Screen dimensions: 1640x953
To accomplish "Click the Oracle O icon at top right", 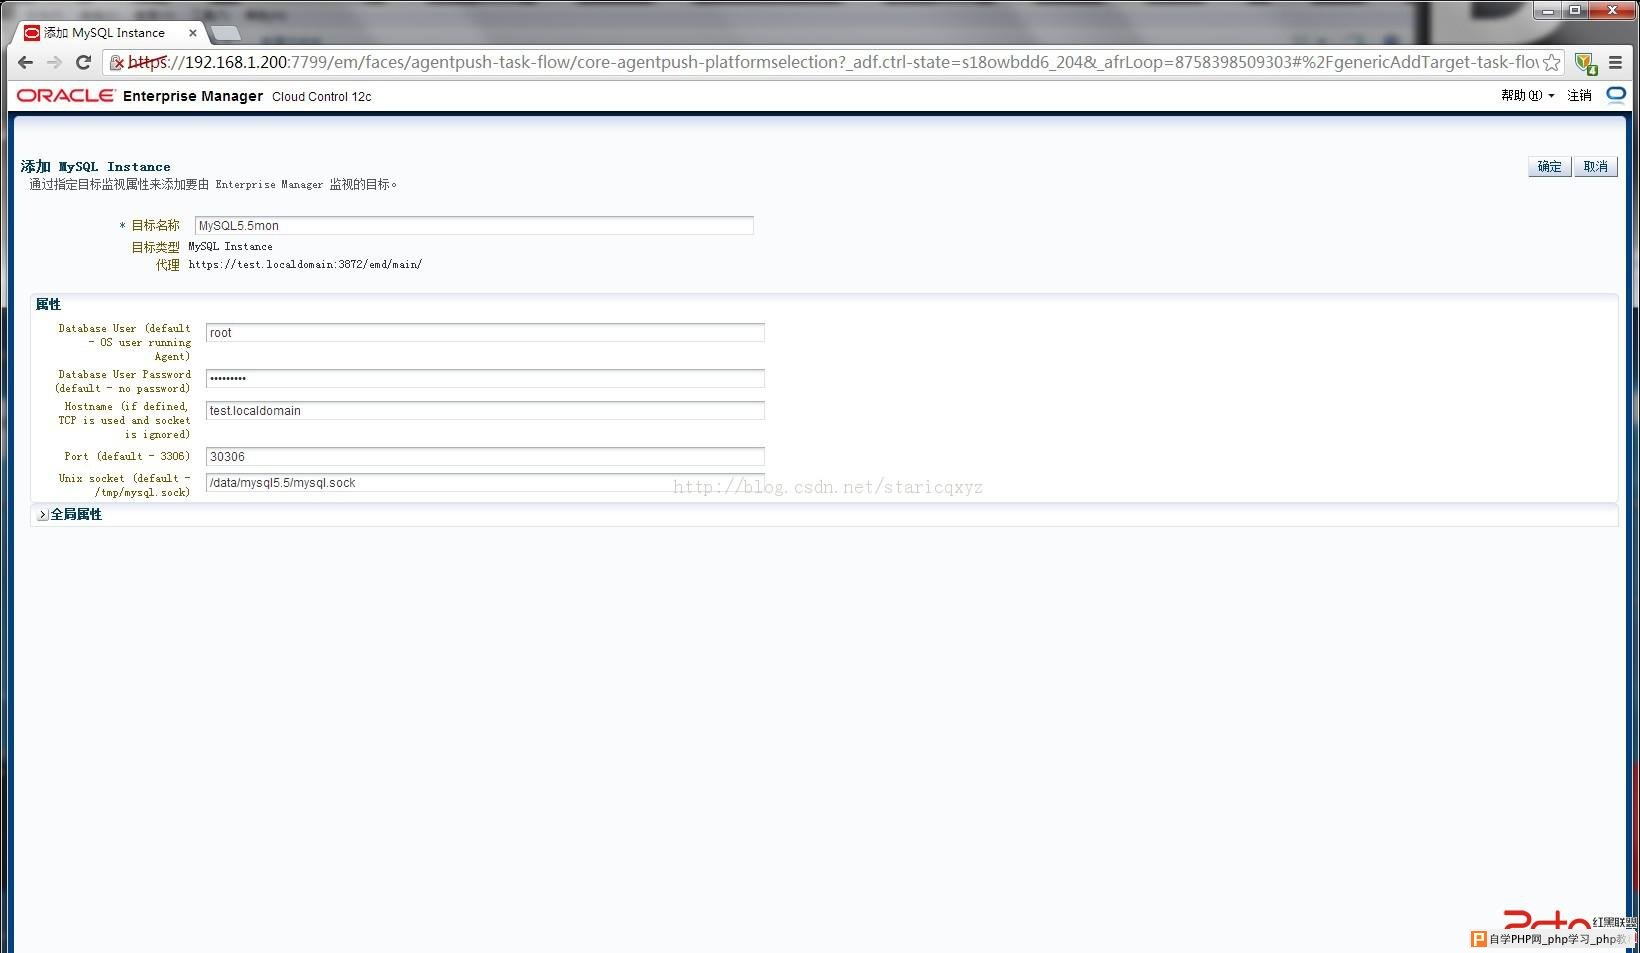I will point(1616,95).
